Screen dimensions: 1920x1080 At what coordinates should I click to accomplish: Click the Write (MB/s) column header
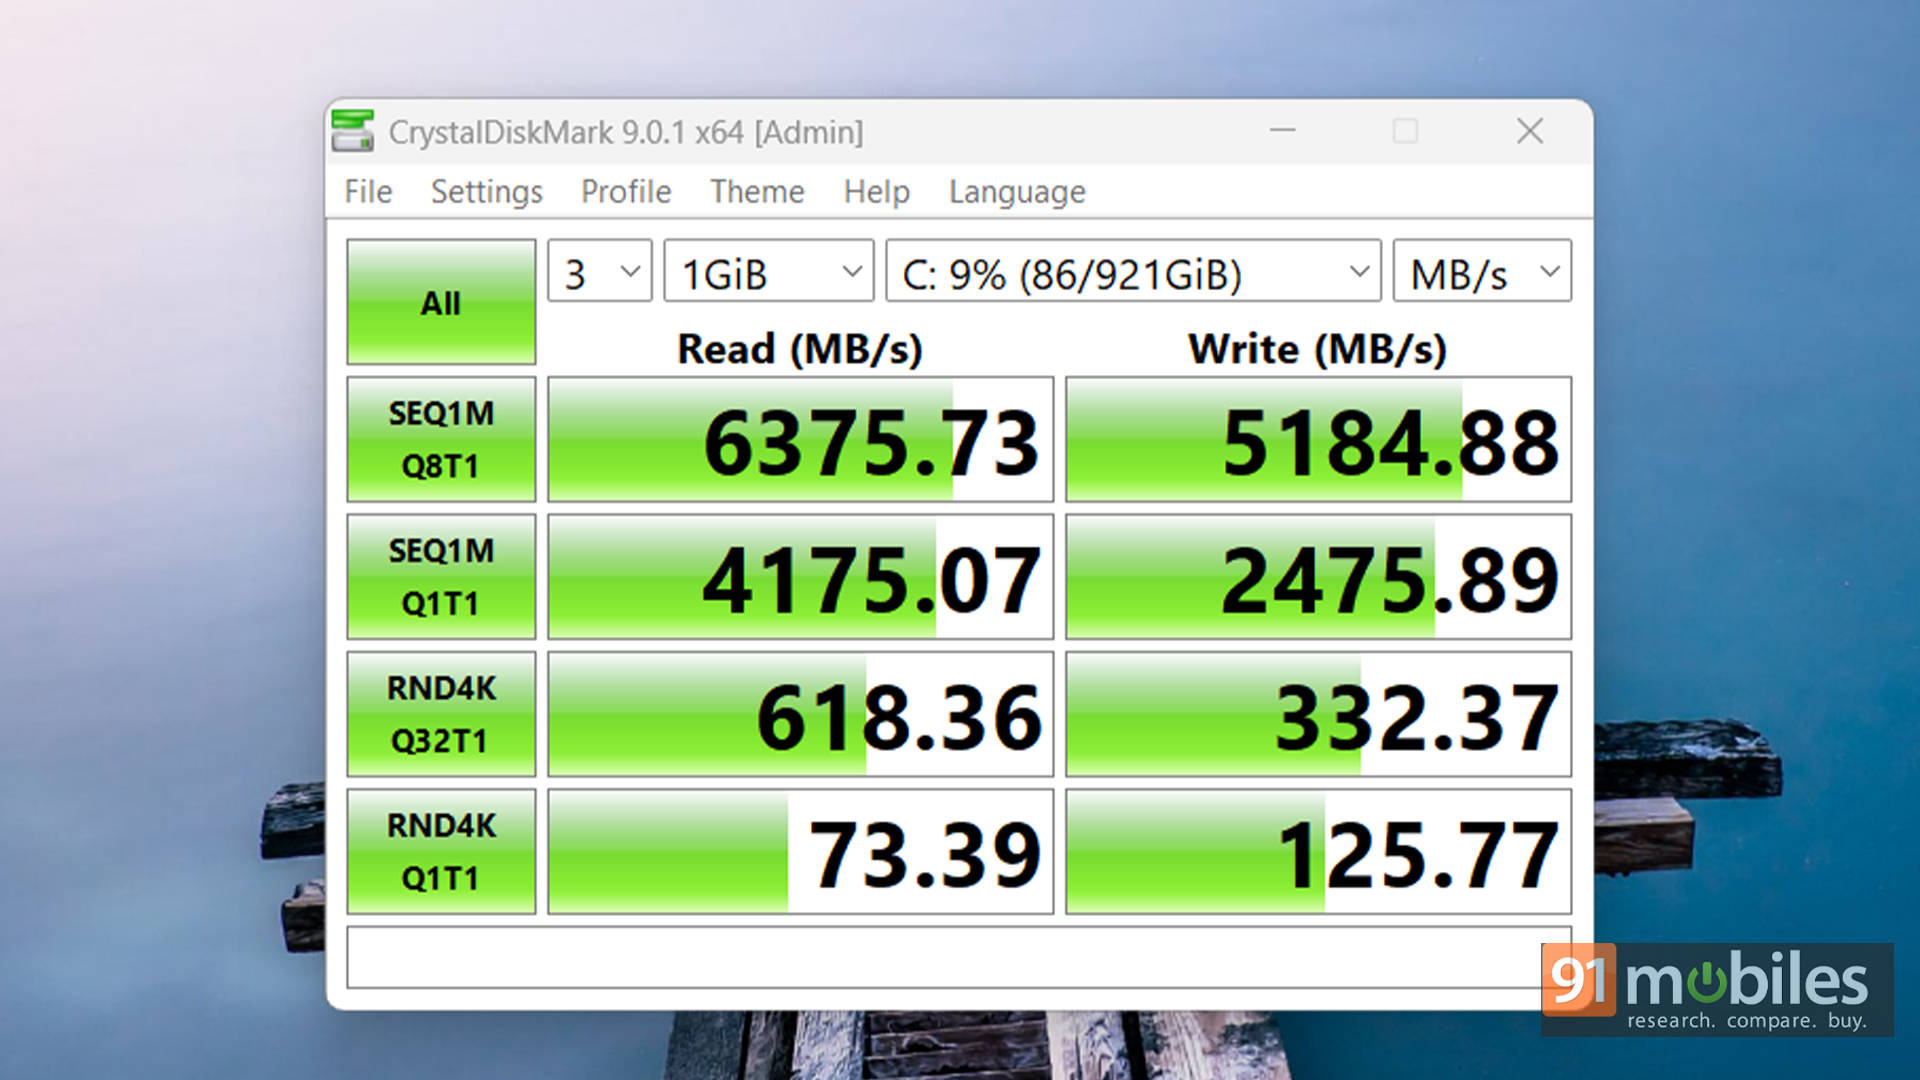(x=1318, y=349)
